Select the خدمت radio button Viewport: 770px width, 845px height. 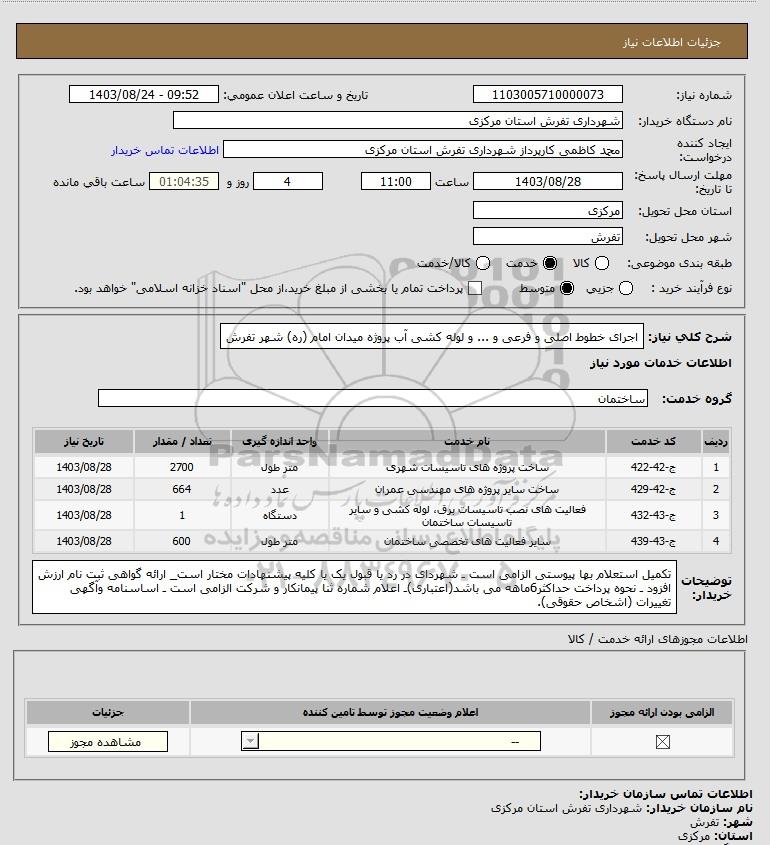pos(550,263)
